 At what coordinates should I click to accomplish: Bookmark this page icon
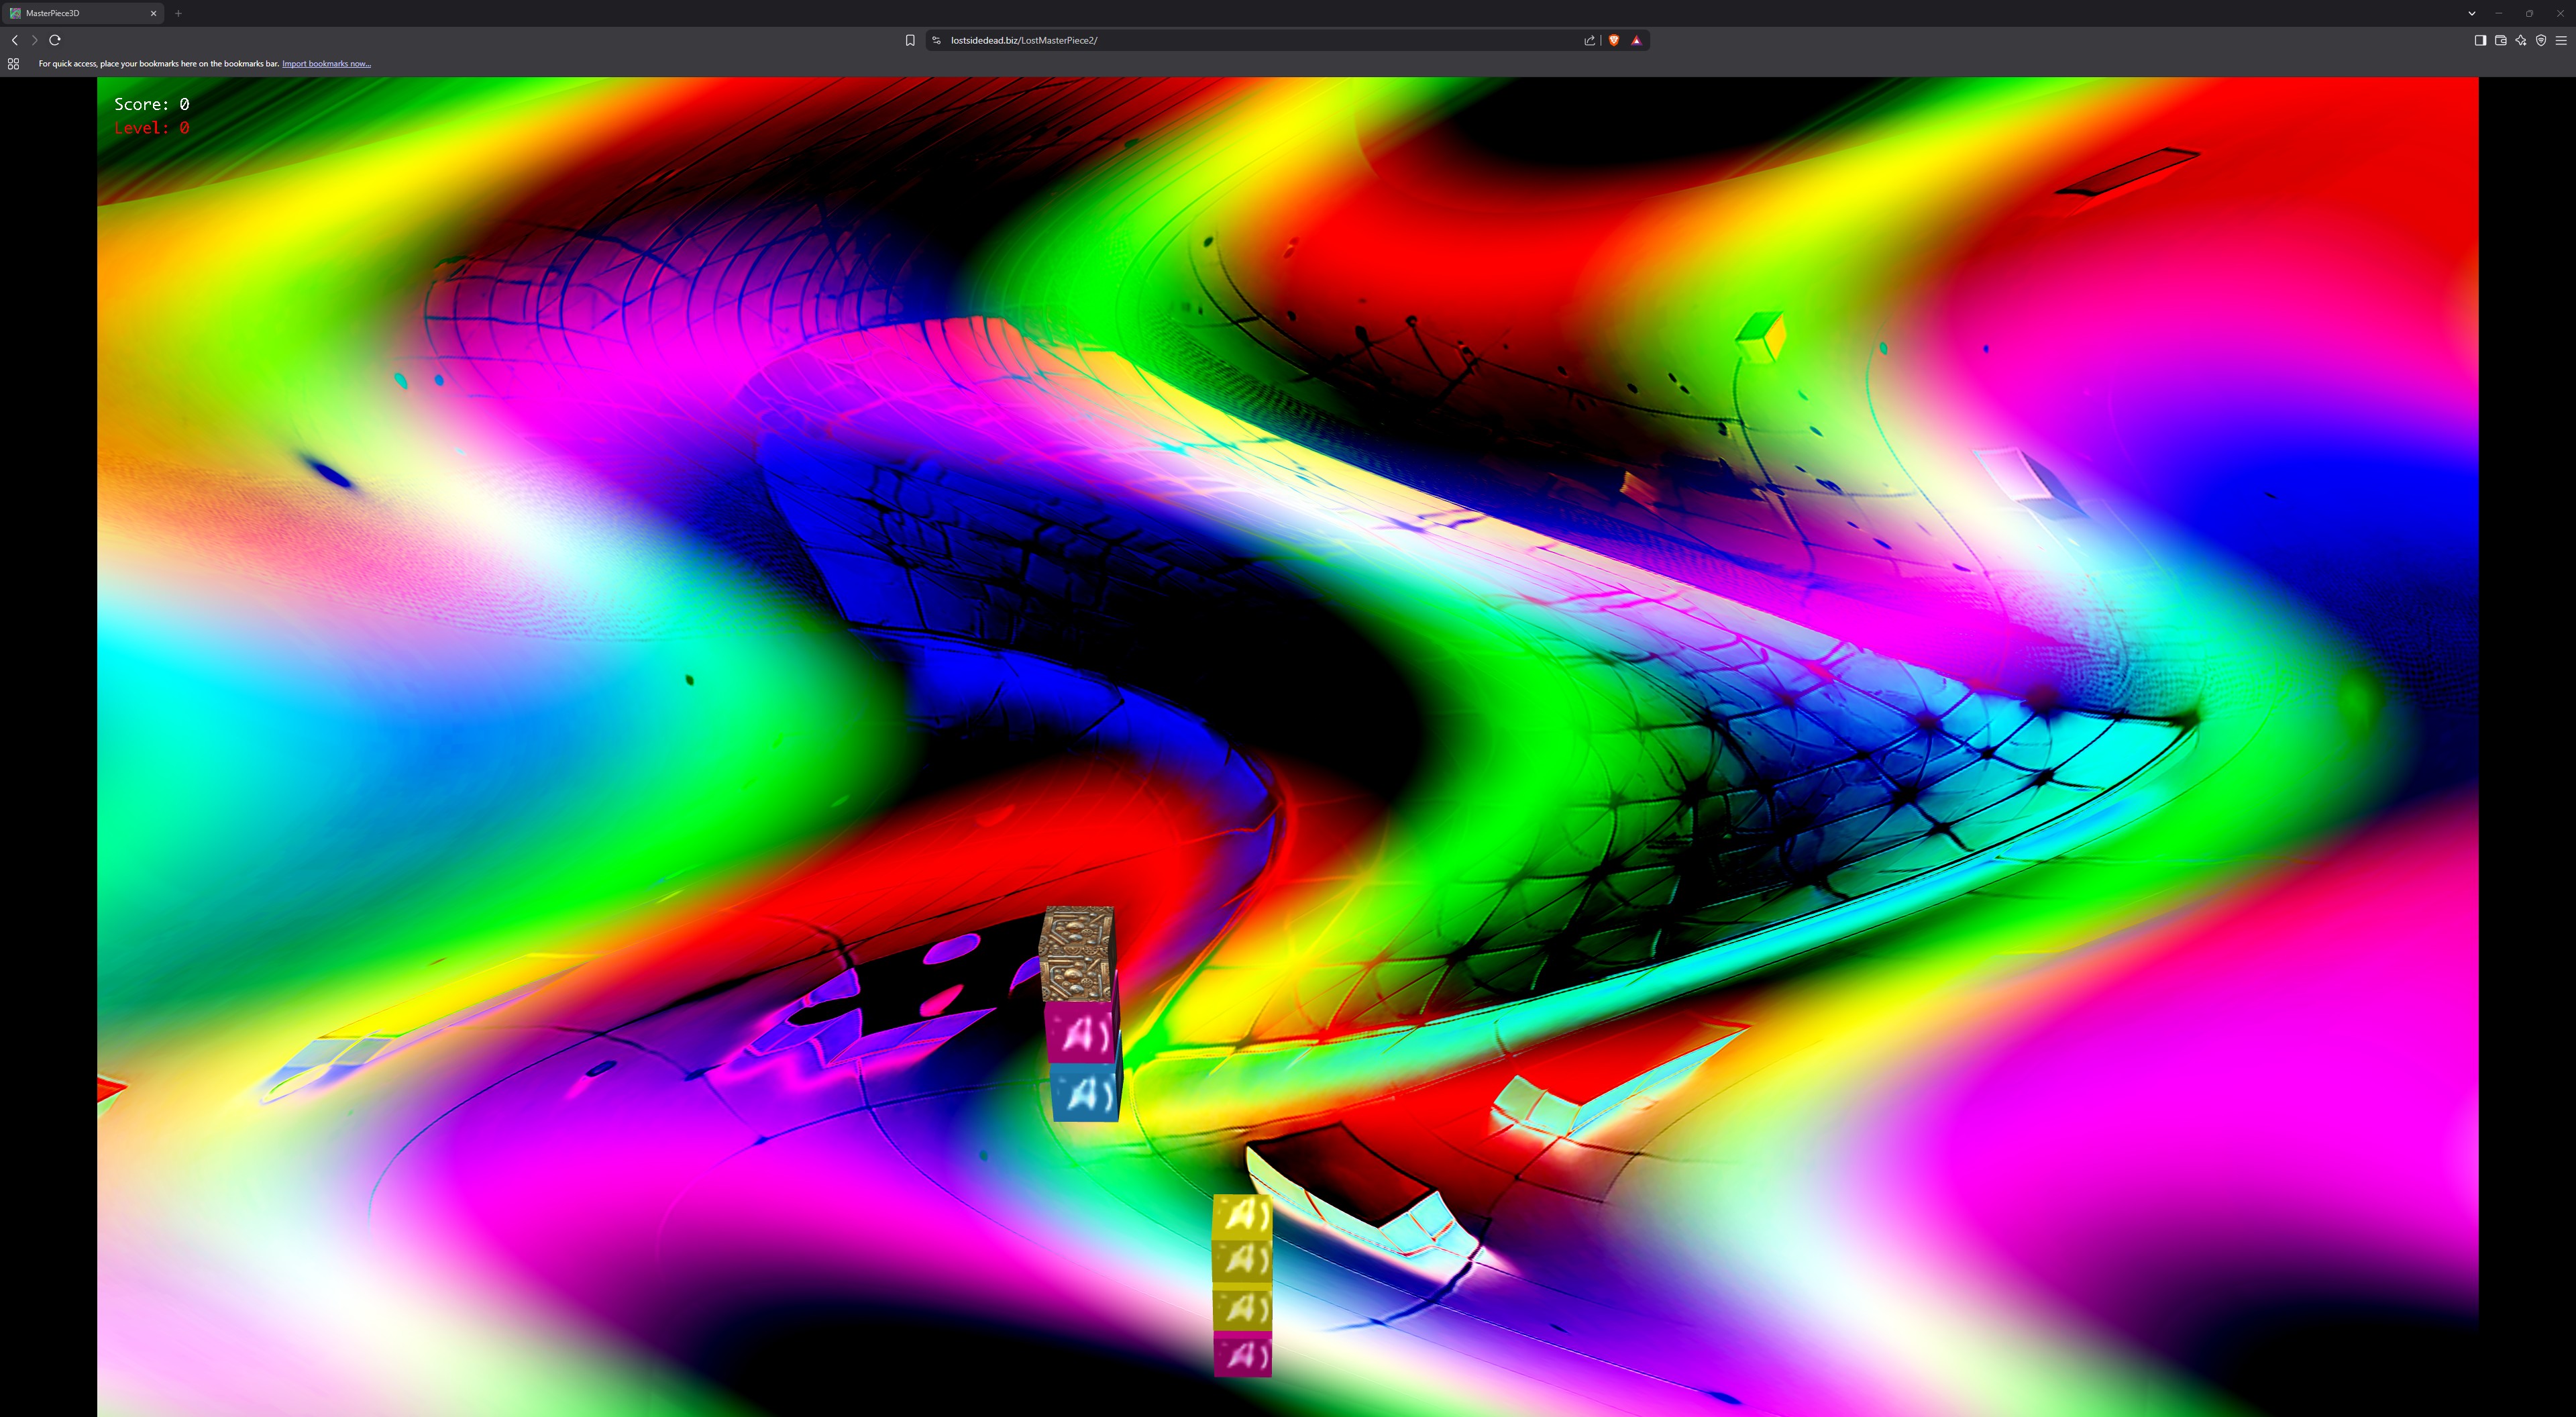910,40
